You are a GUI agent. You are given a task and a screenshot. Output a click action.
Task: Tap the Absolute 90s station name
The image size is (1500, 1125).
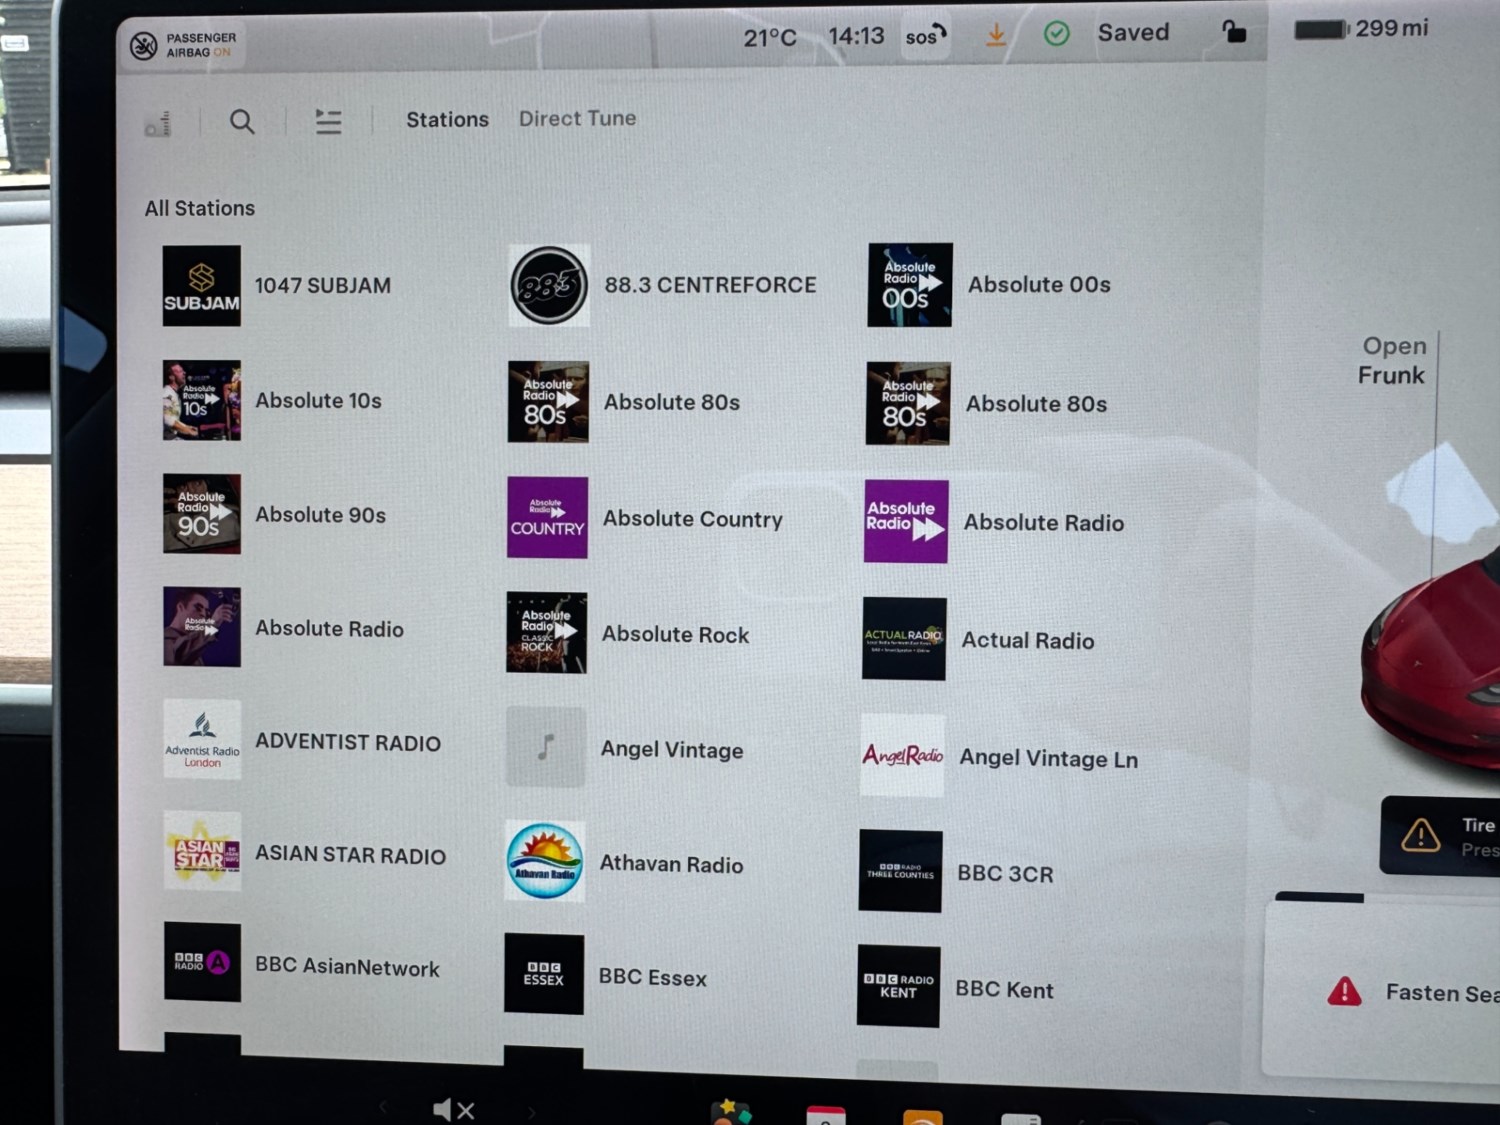[x=320, y=515]
